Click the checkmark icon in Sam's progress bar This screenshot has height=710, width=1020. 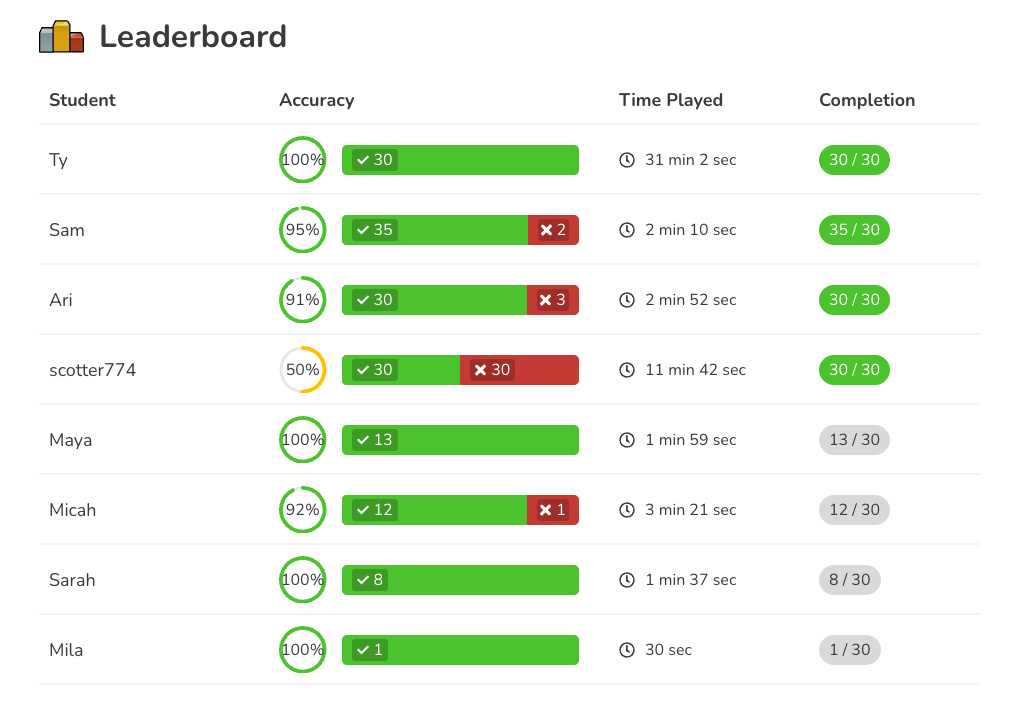(362, 229)
